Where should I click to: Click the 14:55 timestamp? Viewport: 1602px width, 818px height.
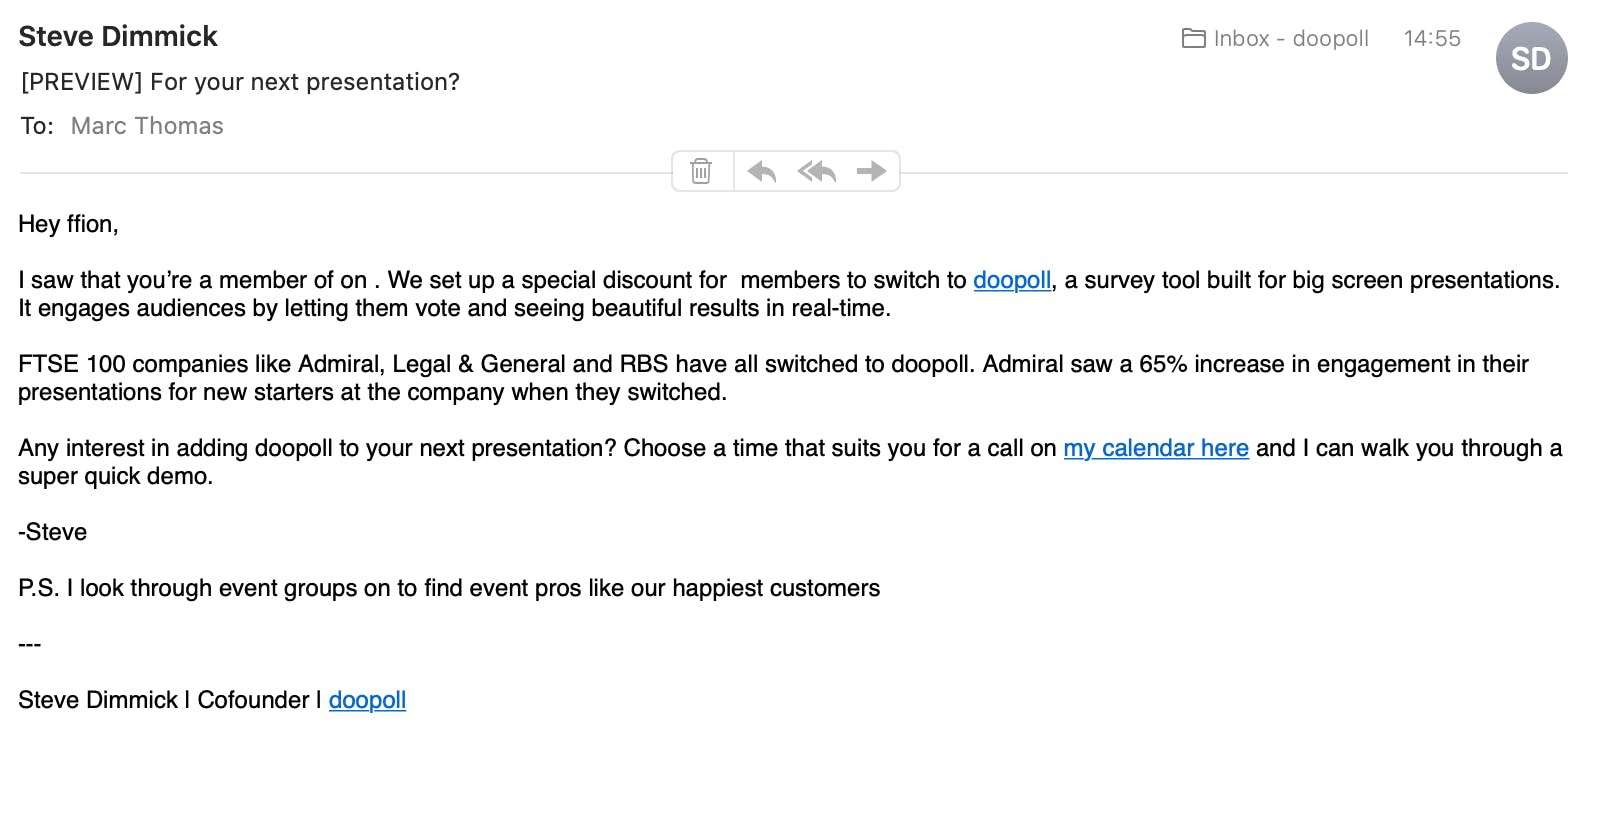pyautogui.click(x=1432, y=38)
